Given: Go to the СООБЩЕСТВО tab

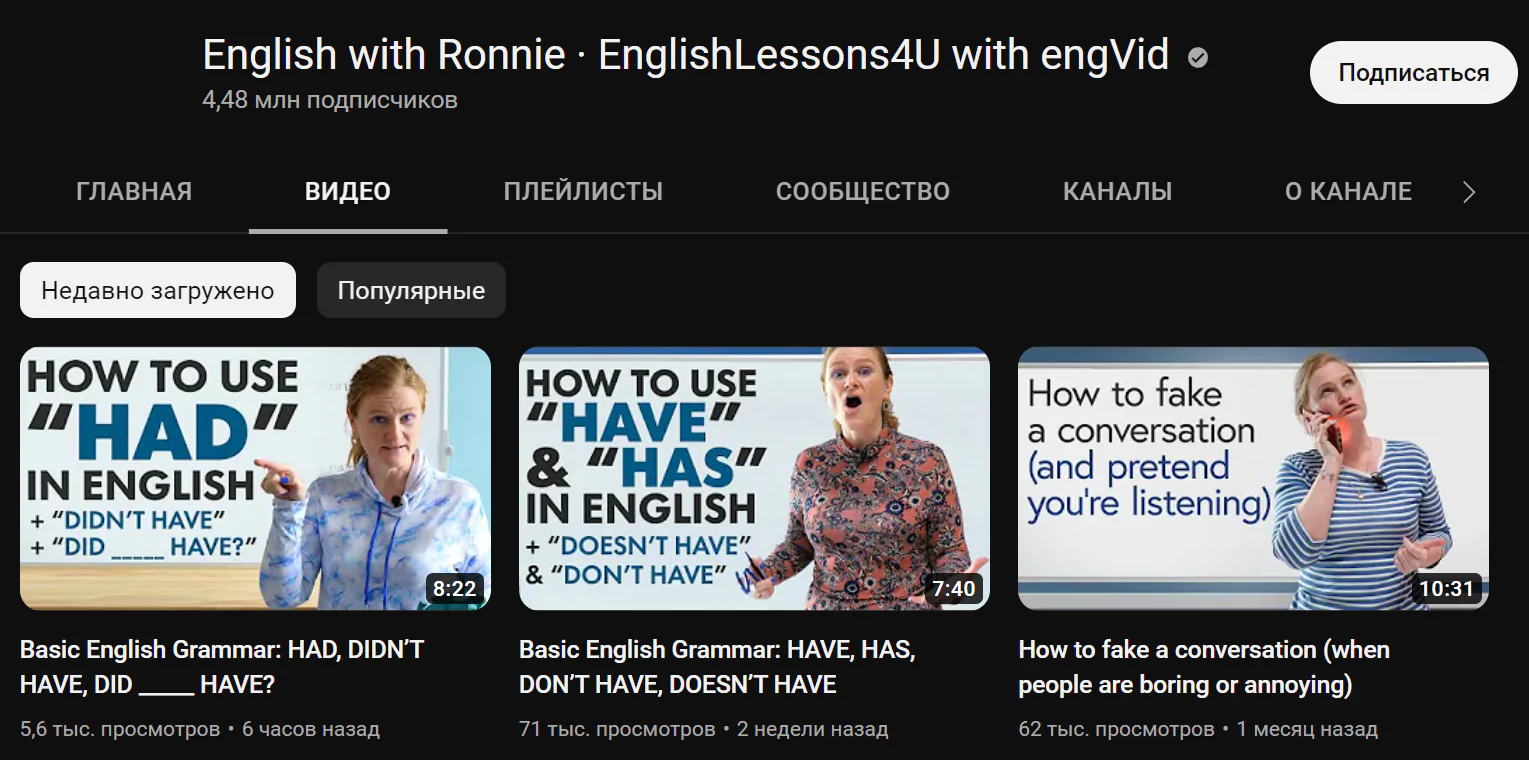Looking at the screenshot, I should [863, 191].
